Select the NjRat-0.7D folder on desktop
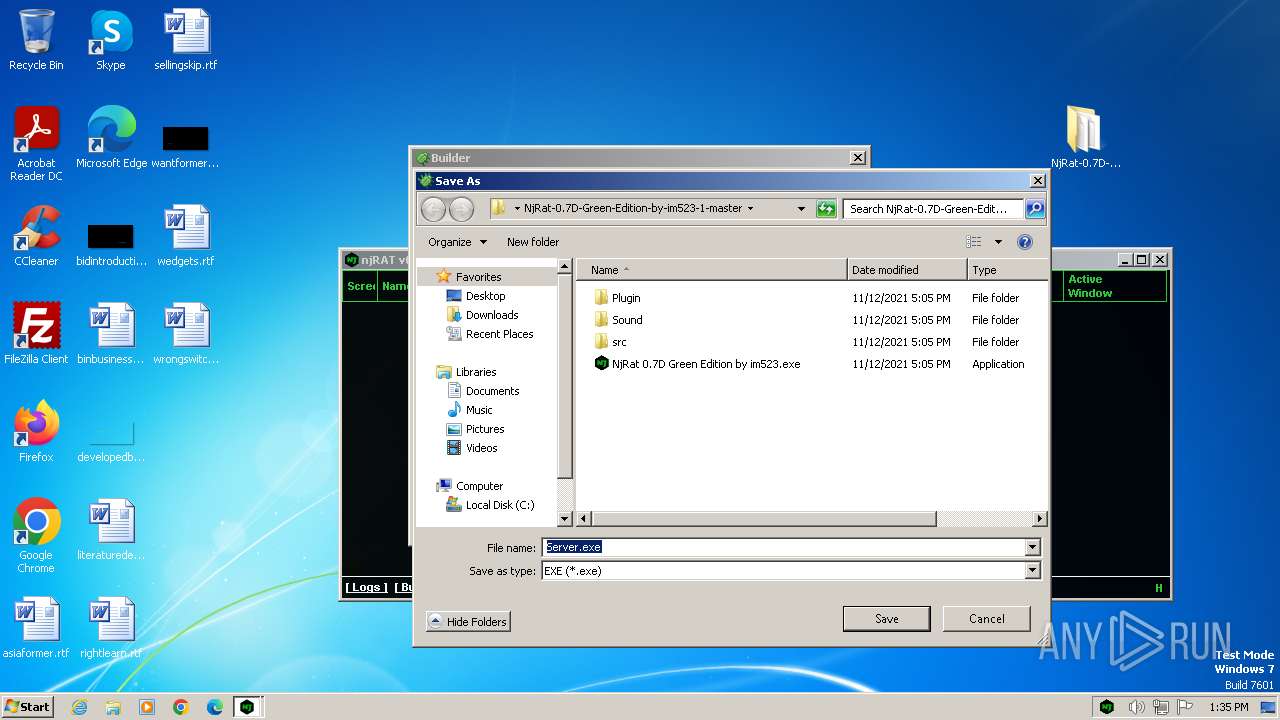The height and width of the screenshot is (720, 1280). 1085,138
